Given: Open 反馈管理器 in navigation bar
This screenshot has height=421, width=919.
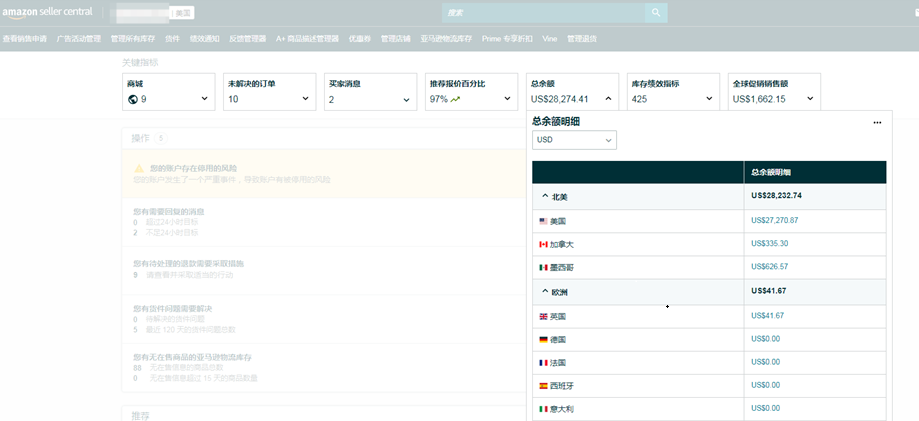Looking at the screenshot, I should pos(247,39).
